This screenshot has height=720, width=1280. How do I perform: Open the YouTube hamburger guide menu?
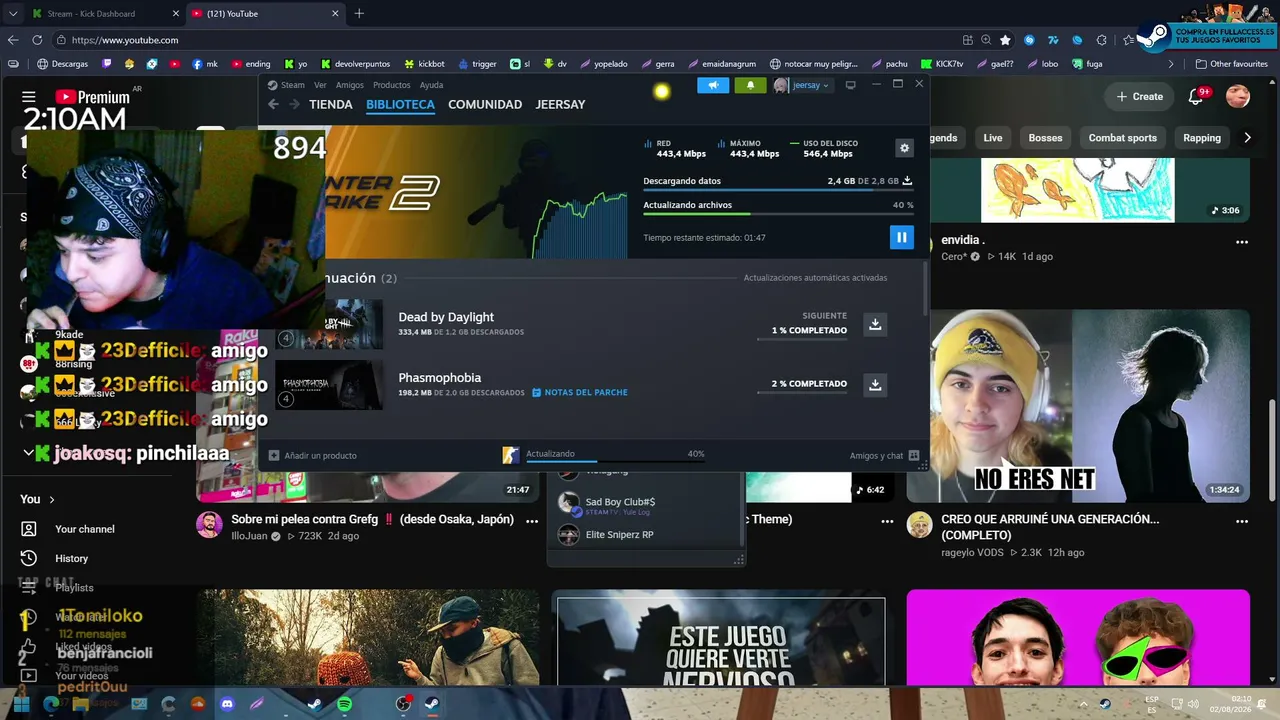(29, 97)
